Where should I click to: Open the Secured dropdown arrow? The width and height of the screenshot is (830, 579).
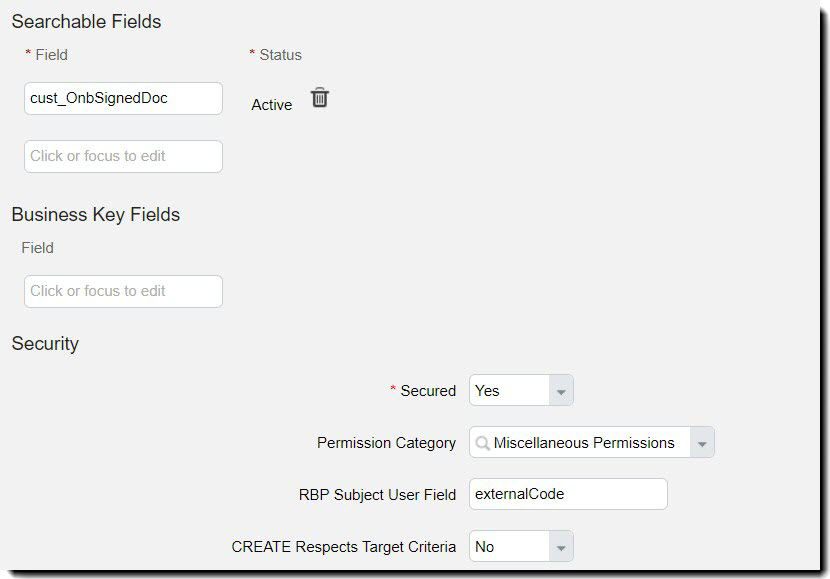[x=561, y=391]
